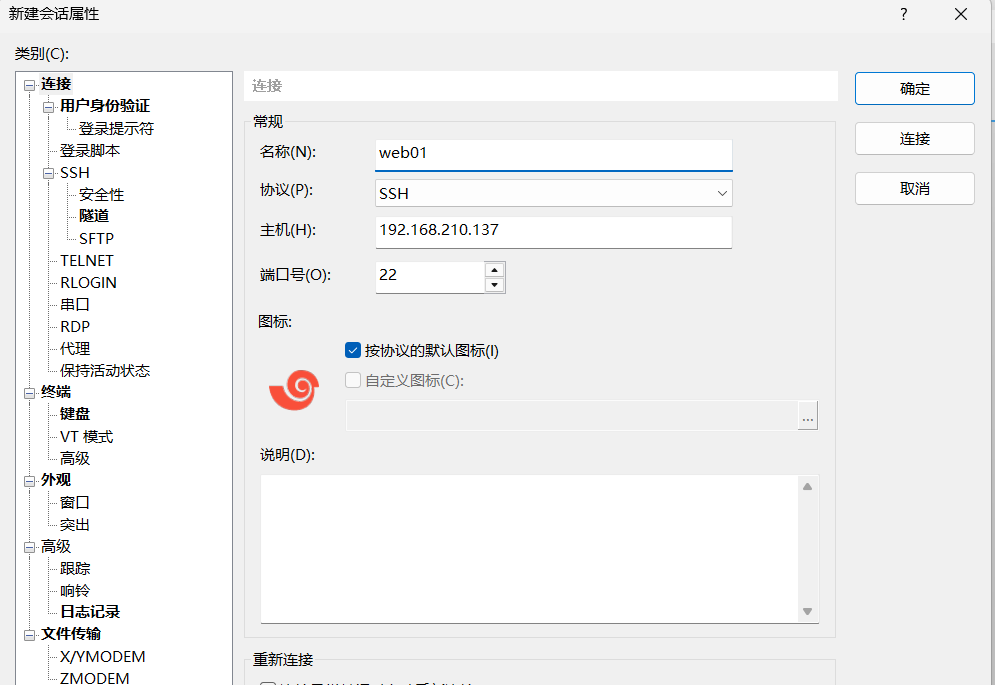The image size is (995, 685).
Task: Click the description scrollbar up arrow
Action: tap(807, 486)
